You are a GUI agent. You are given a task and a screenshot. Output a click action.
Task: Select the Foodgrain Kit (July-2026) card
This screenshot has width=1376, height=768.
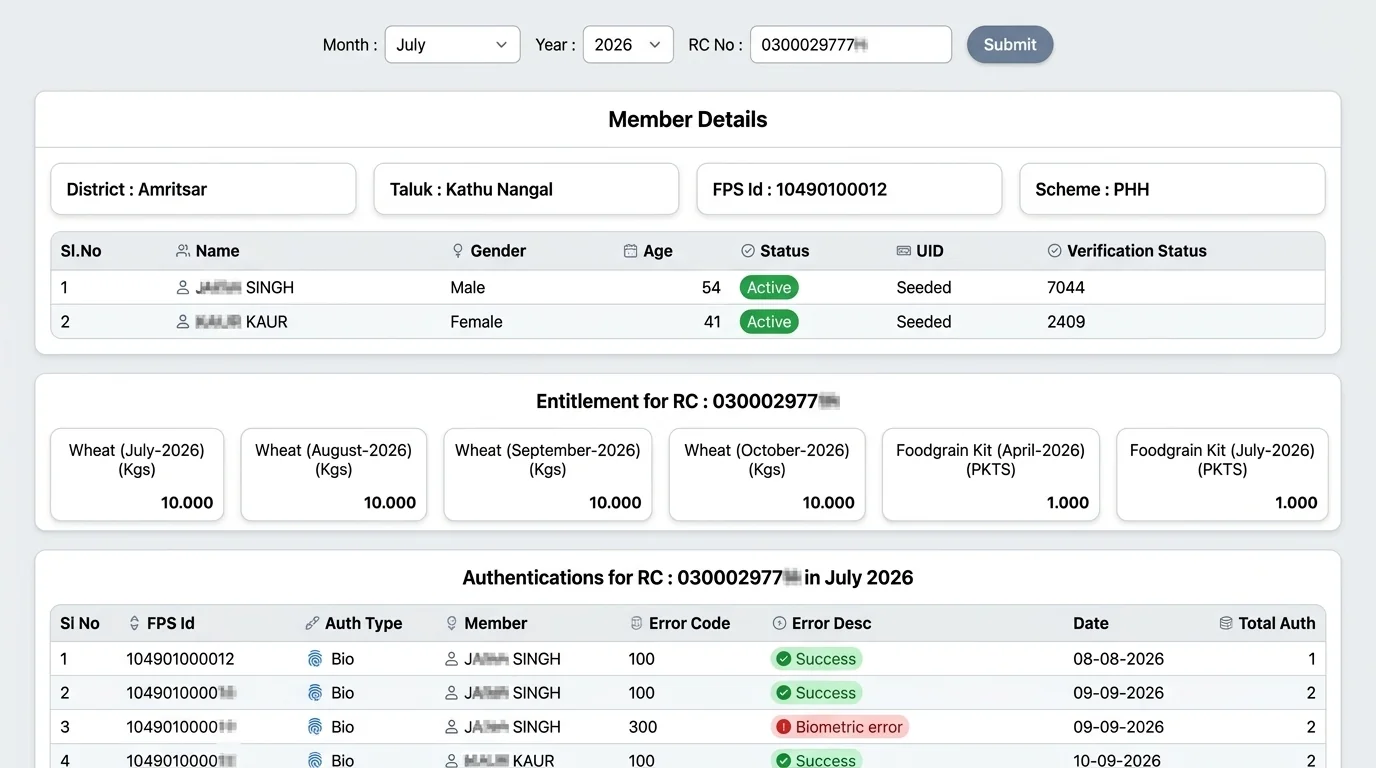pyautogui.click(x=1222, y=475)
